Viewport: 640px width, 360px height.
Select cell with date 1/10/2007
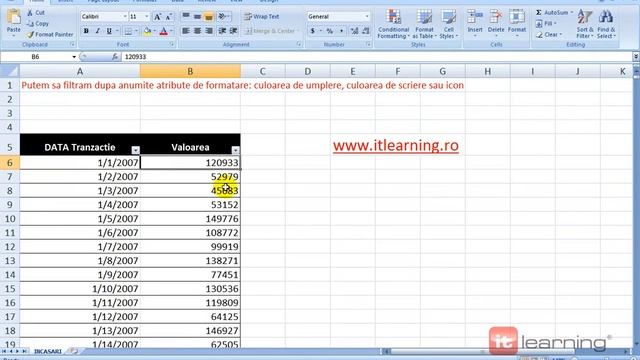pos(80,289)
